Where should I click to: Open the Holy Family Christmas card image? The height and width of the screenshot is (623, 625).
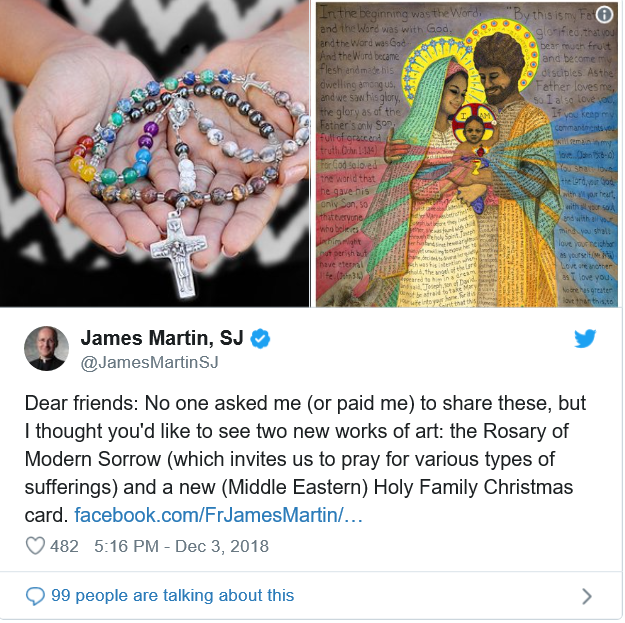pyautogui.click(x=467, y=154)
